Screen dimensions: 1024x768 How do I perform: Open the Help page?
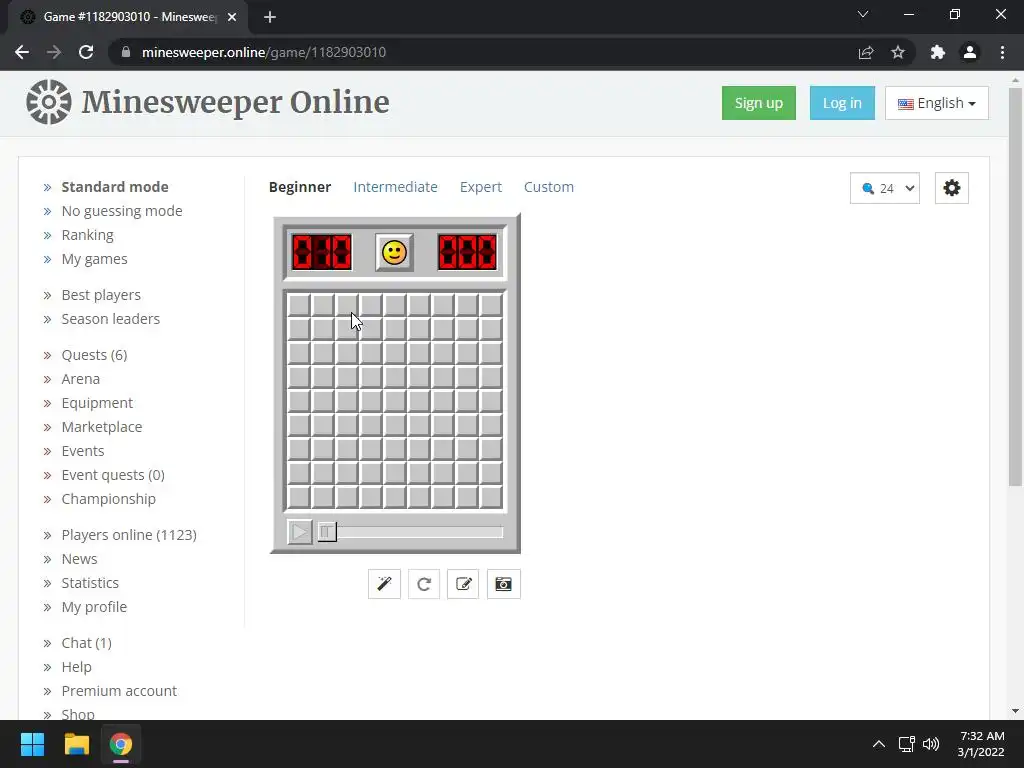click(x=76, y=667)
